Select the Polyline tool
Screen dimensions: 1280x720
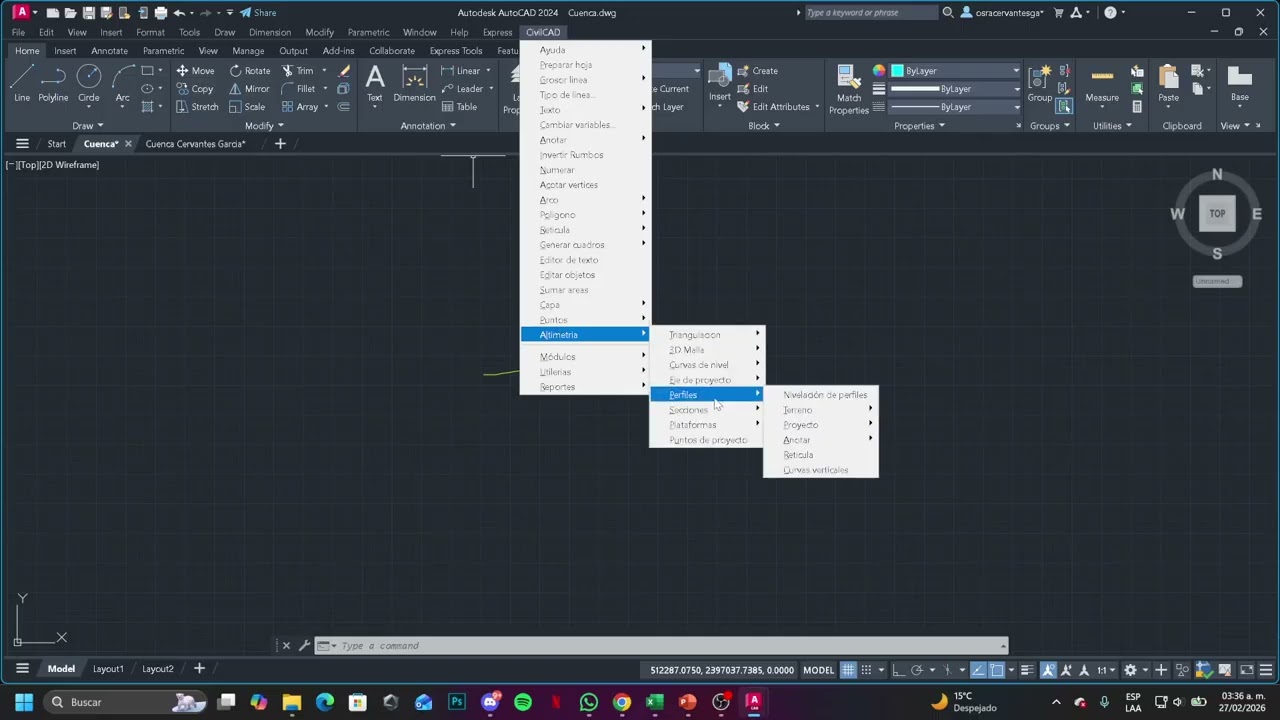53,84
